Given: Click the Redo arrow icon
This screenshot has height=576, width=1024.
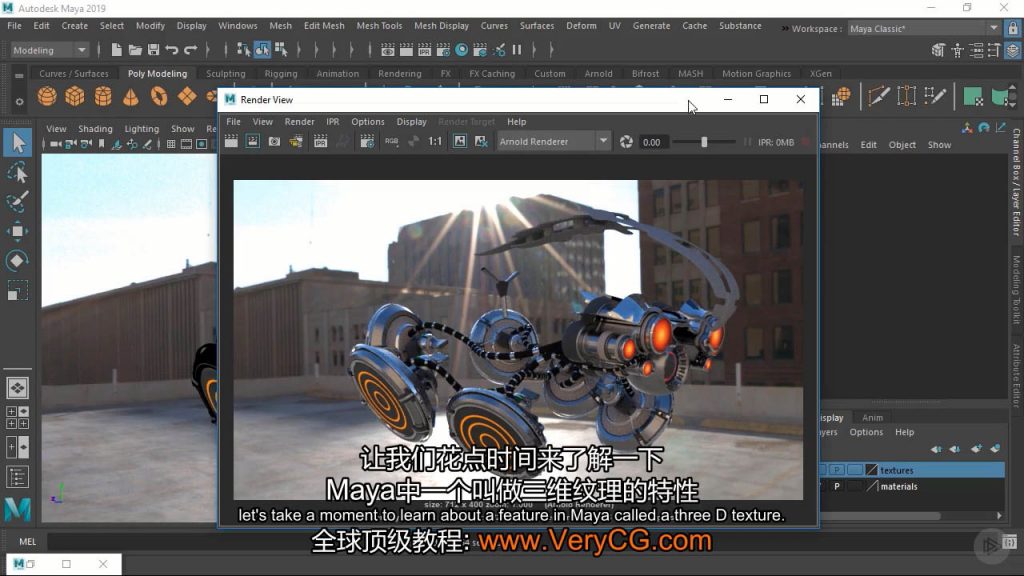Looking at the screenshot, I should click(x=191, y=50).
